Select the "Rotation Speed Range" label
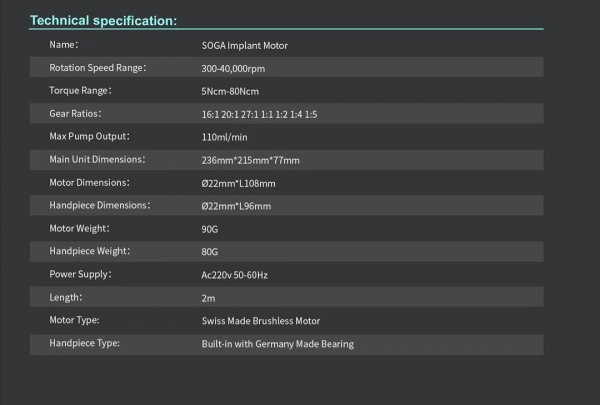Viewport: 600px width, 405px height. pos(98,68)
